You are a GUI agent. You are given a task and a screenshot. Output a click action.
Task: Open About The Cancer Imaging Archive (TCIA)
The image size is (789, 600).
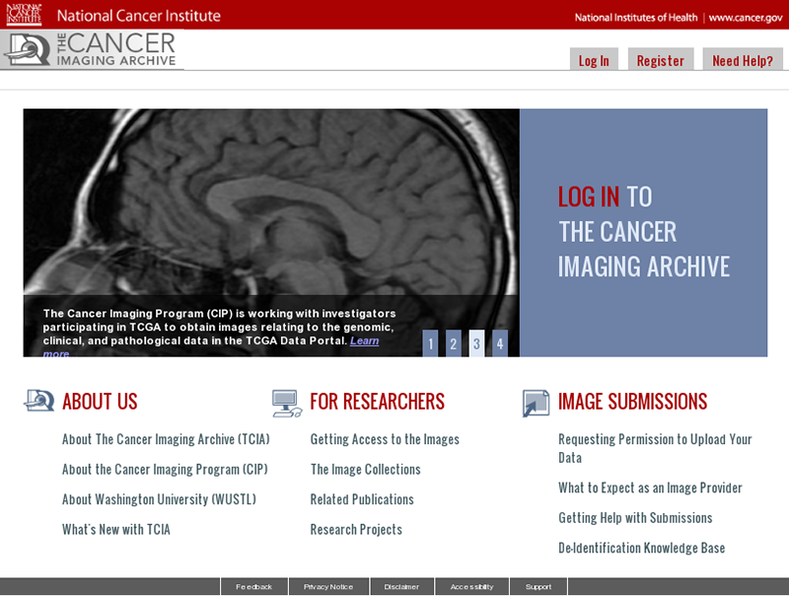(166, 439)
